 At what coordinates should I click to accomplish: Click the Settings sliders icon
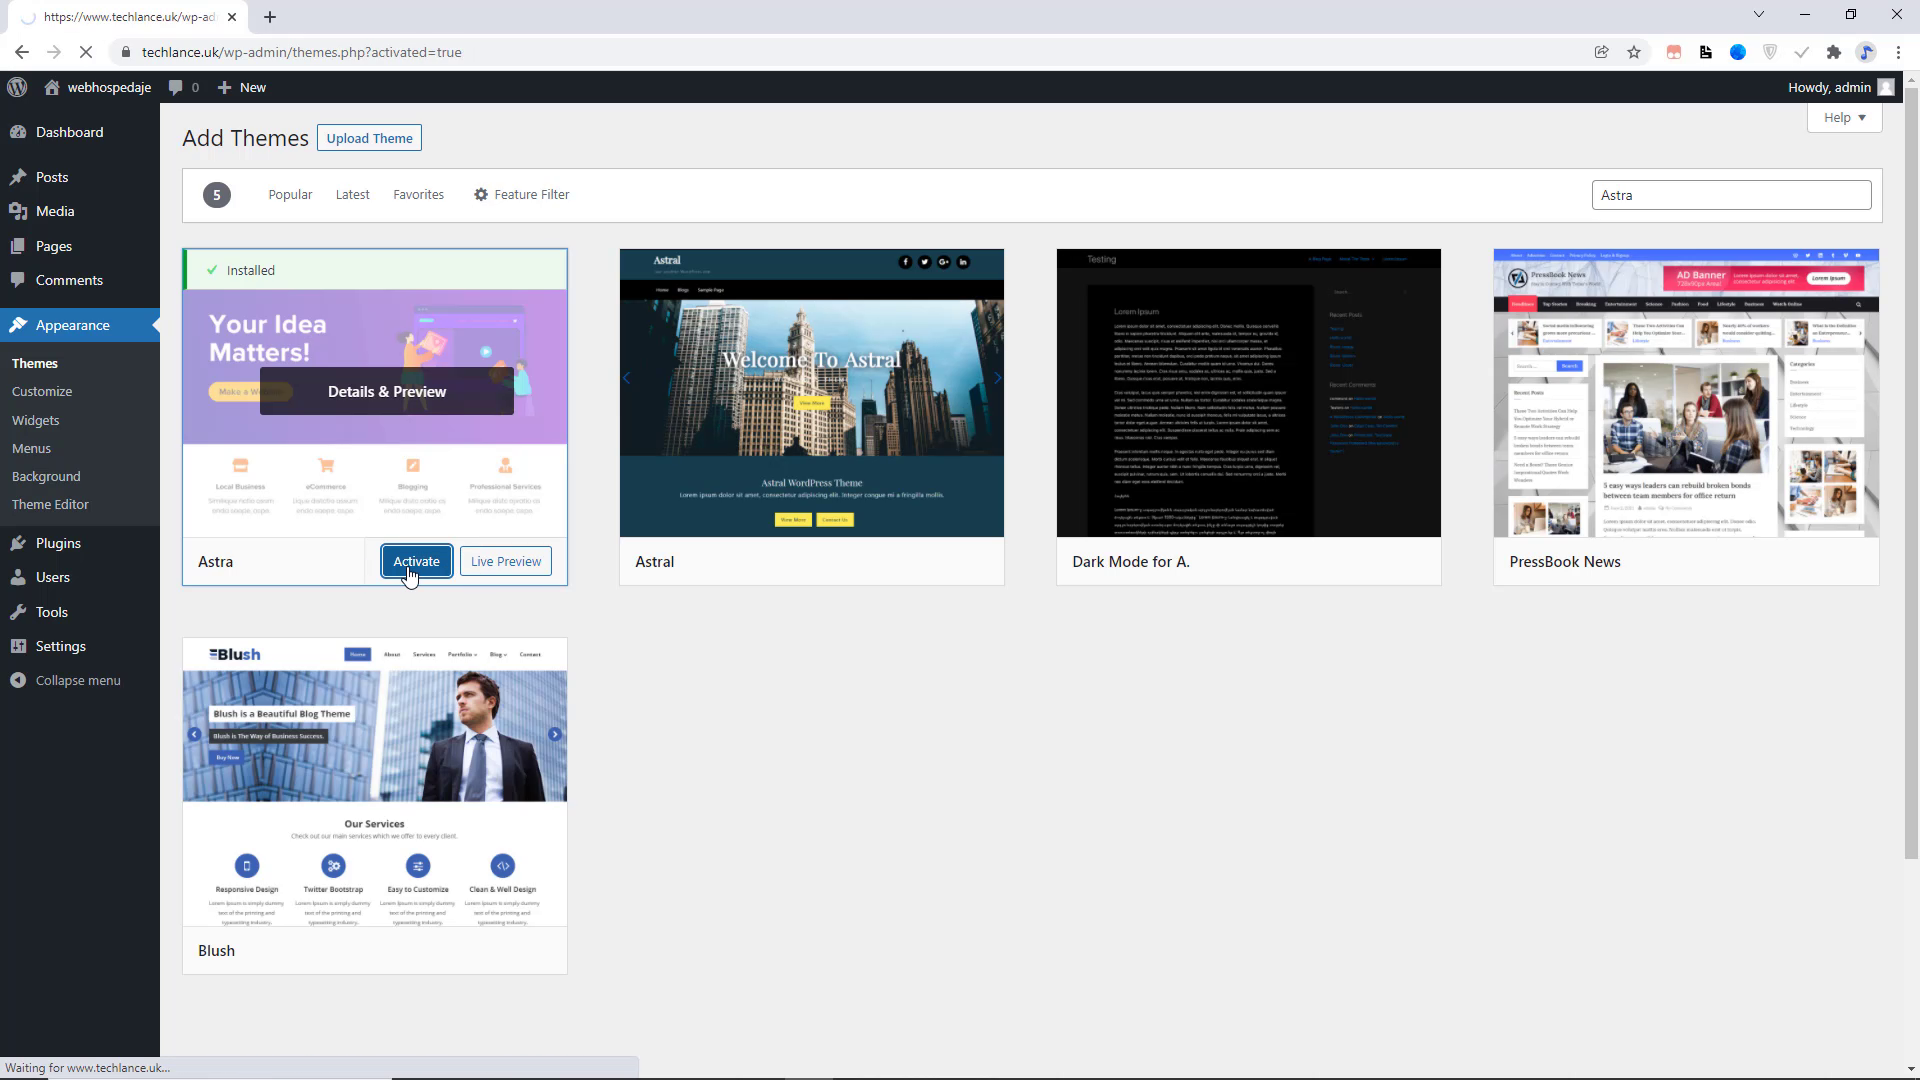coord(18,646)
